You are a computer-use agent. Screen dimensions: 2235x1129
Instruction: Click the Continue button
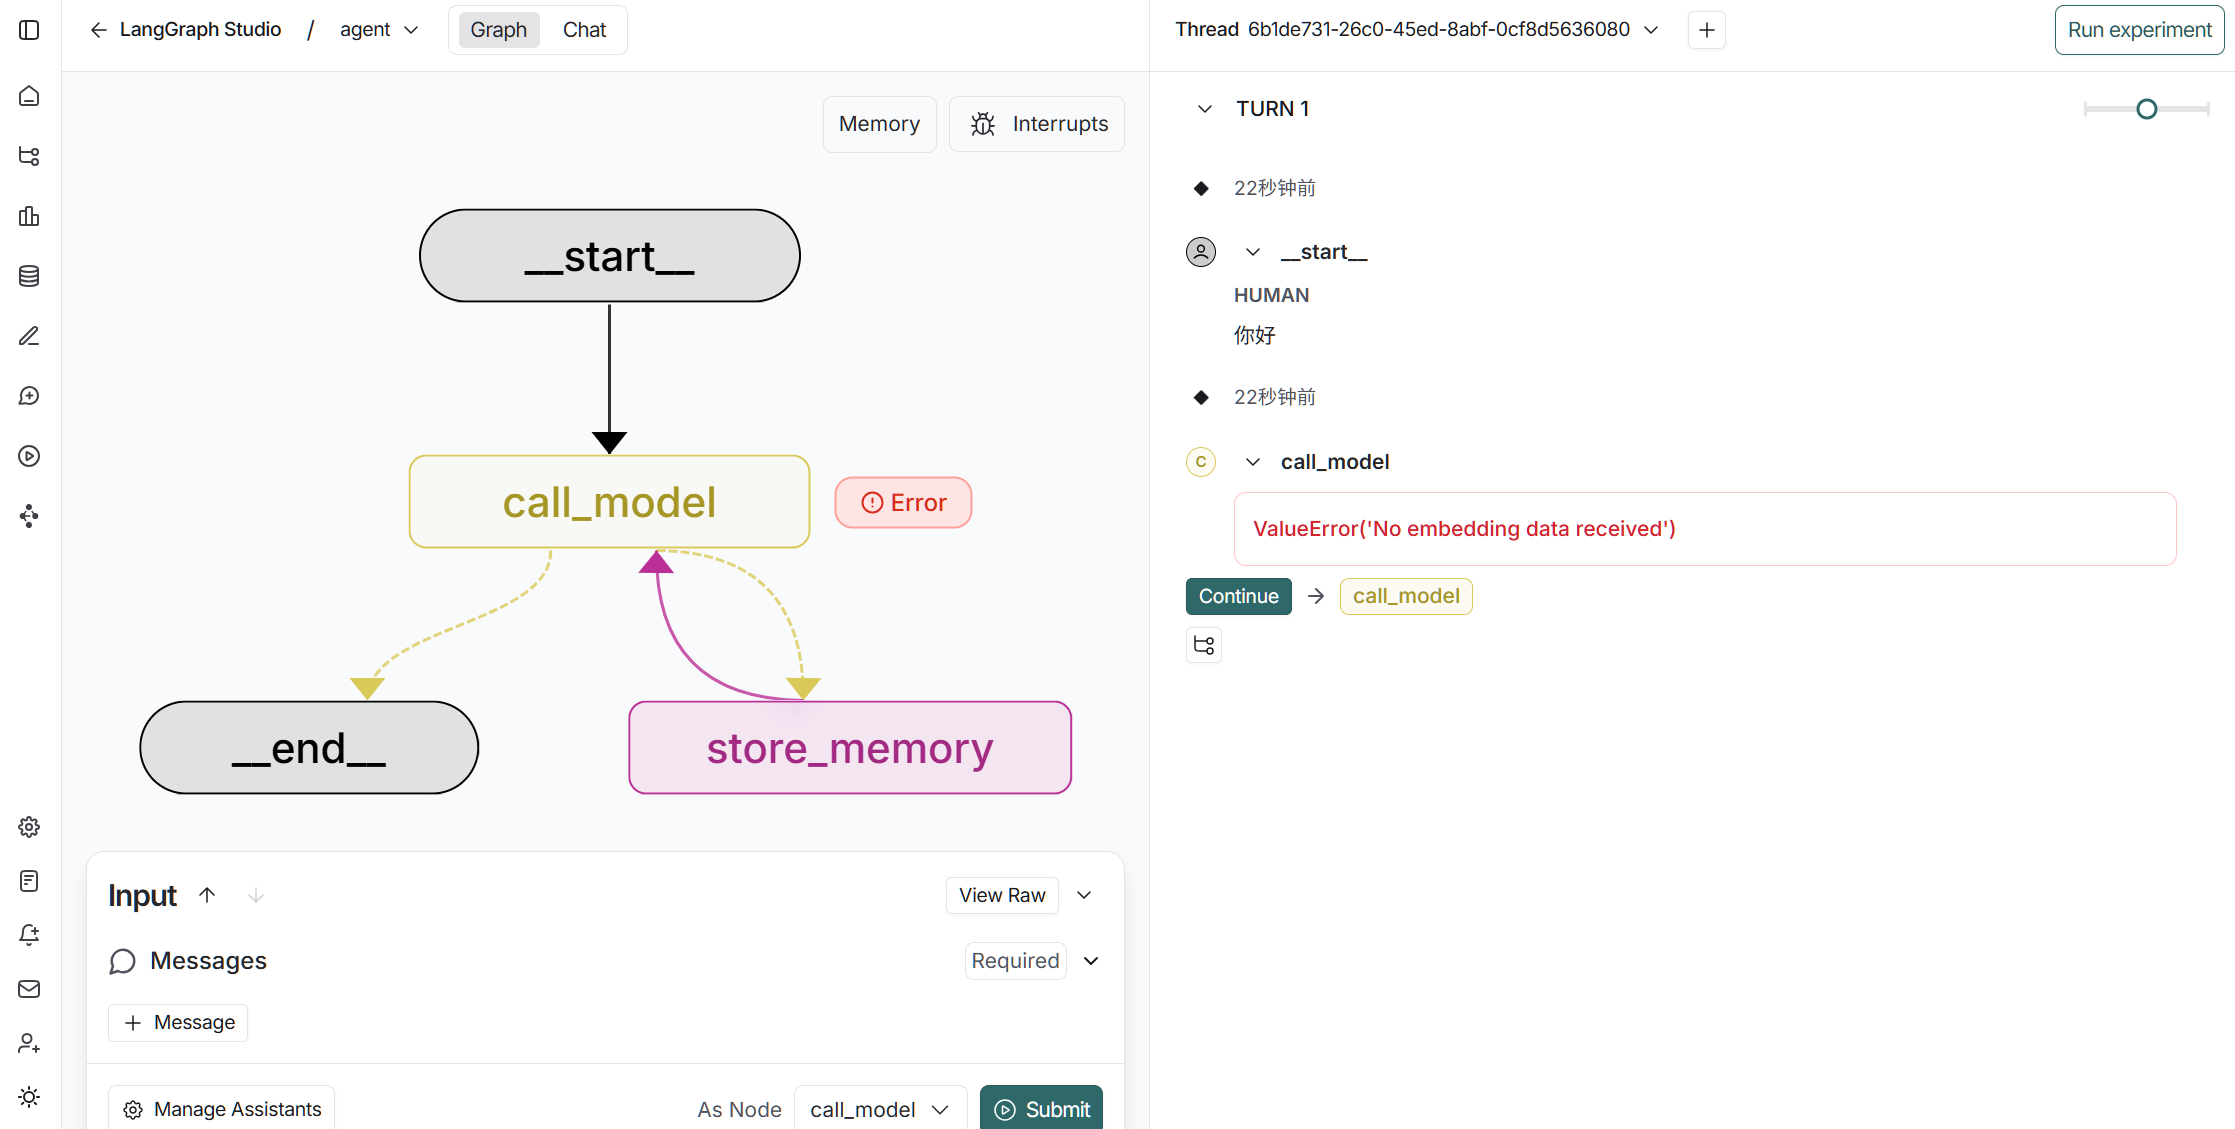1238,596
